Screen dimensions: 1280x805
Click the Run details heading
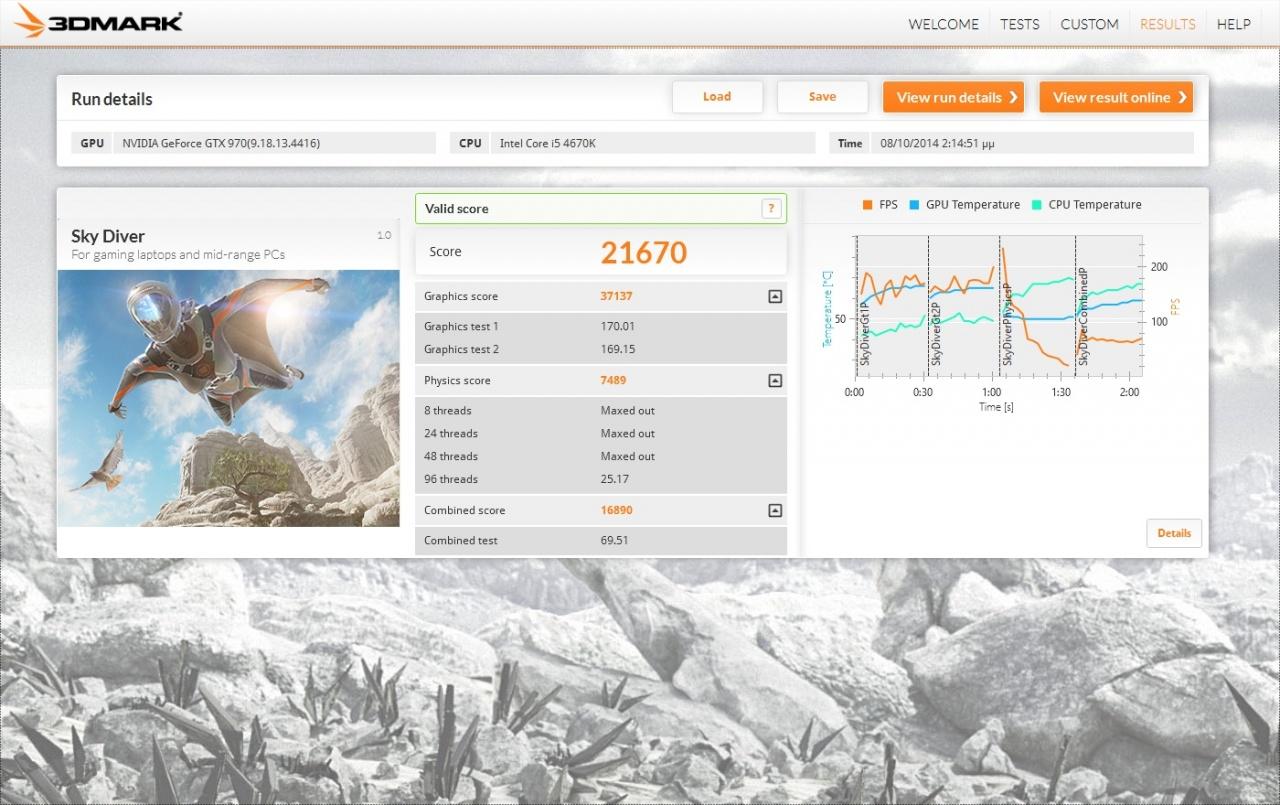coord(112,100)
